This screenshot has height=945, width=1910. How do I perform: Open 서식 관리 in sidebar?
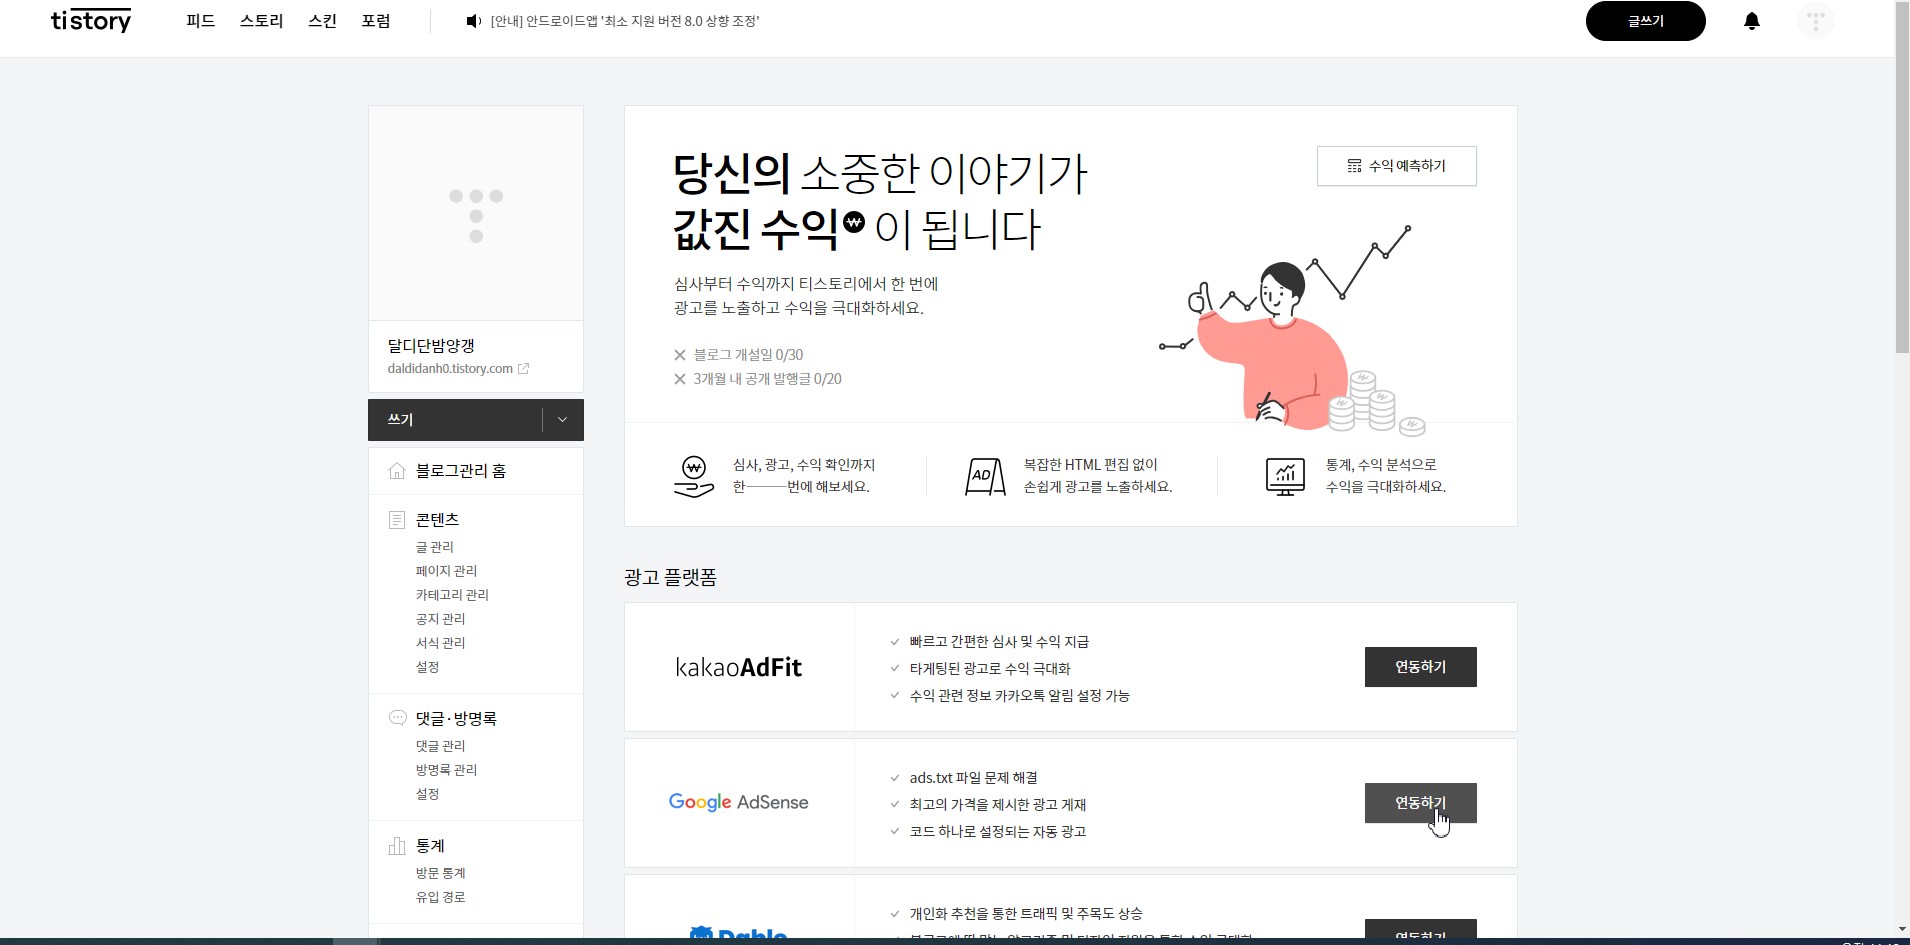(x=440, y=643)
